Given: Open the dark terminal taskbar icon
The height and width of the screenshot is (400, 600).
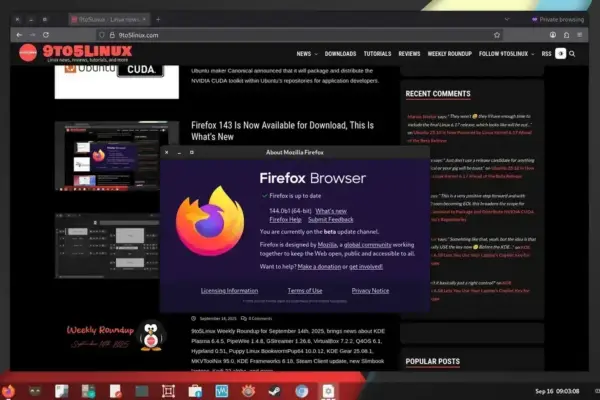Looking at the screenshot, I should pos(142,391).
